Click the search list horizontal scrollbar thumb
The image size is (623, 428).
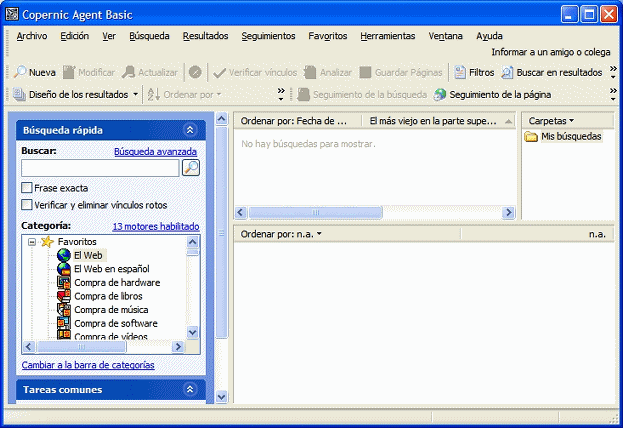pyautogui.click(x=316, y=213)
